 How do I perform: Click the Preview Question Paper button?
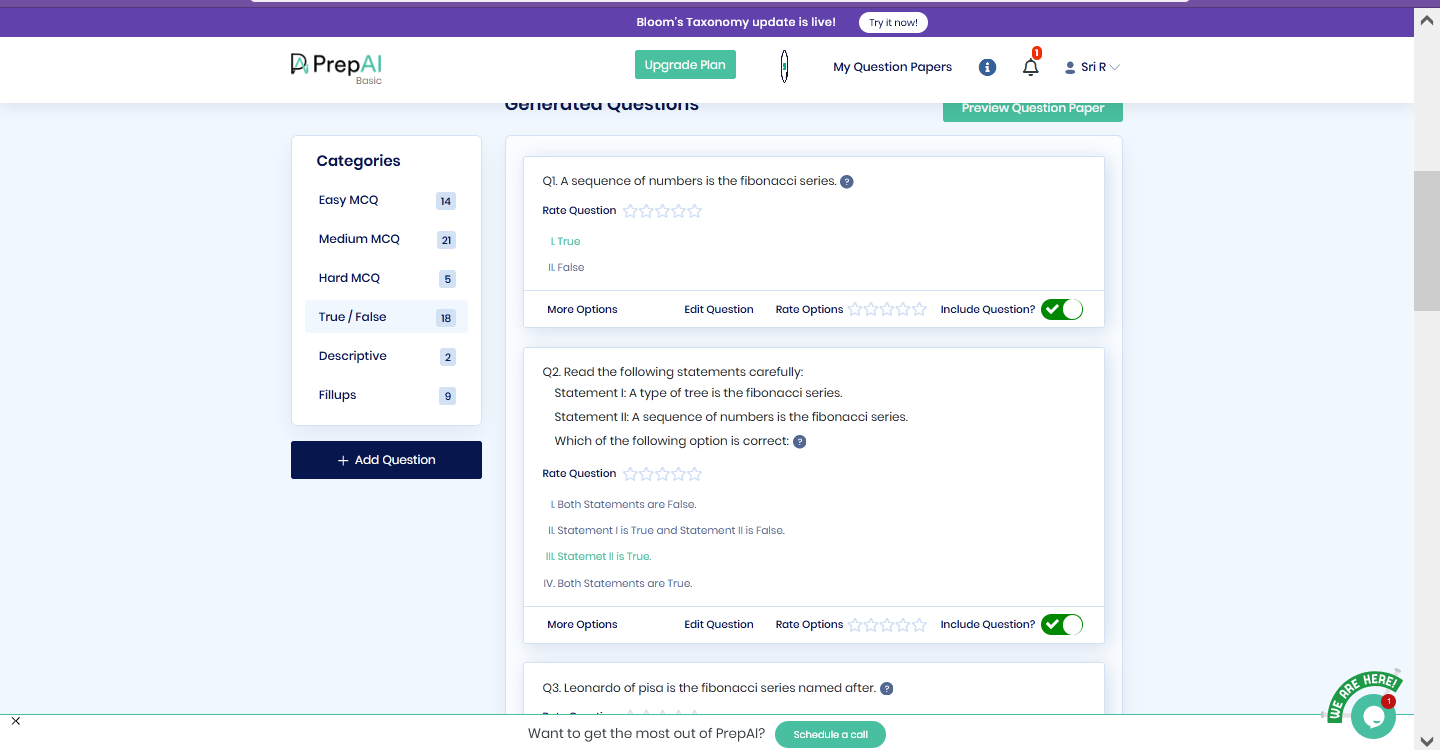pyautogui.click(x=1032, y=108)
